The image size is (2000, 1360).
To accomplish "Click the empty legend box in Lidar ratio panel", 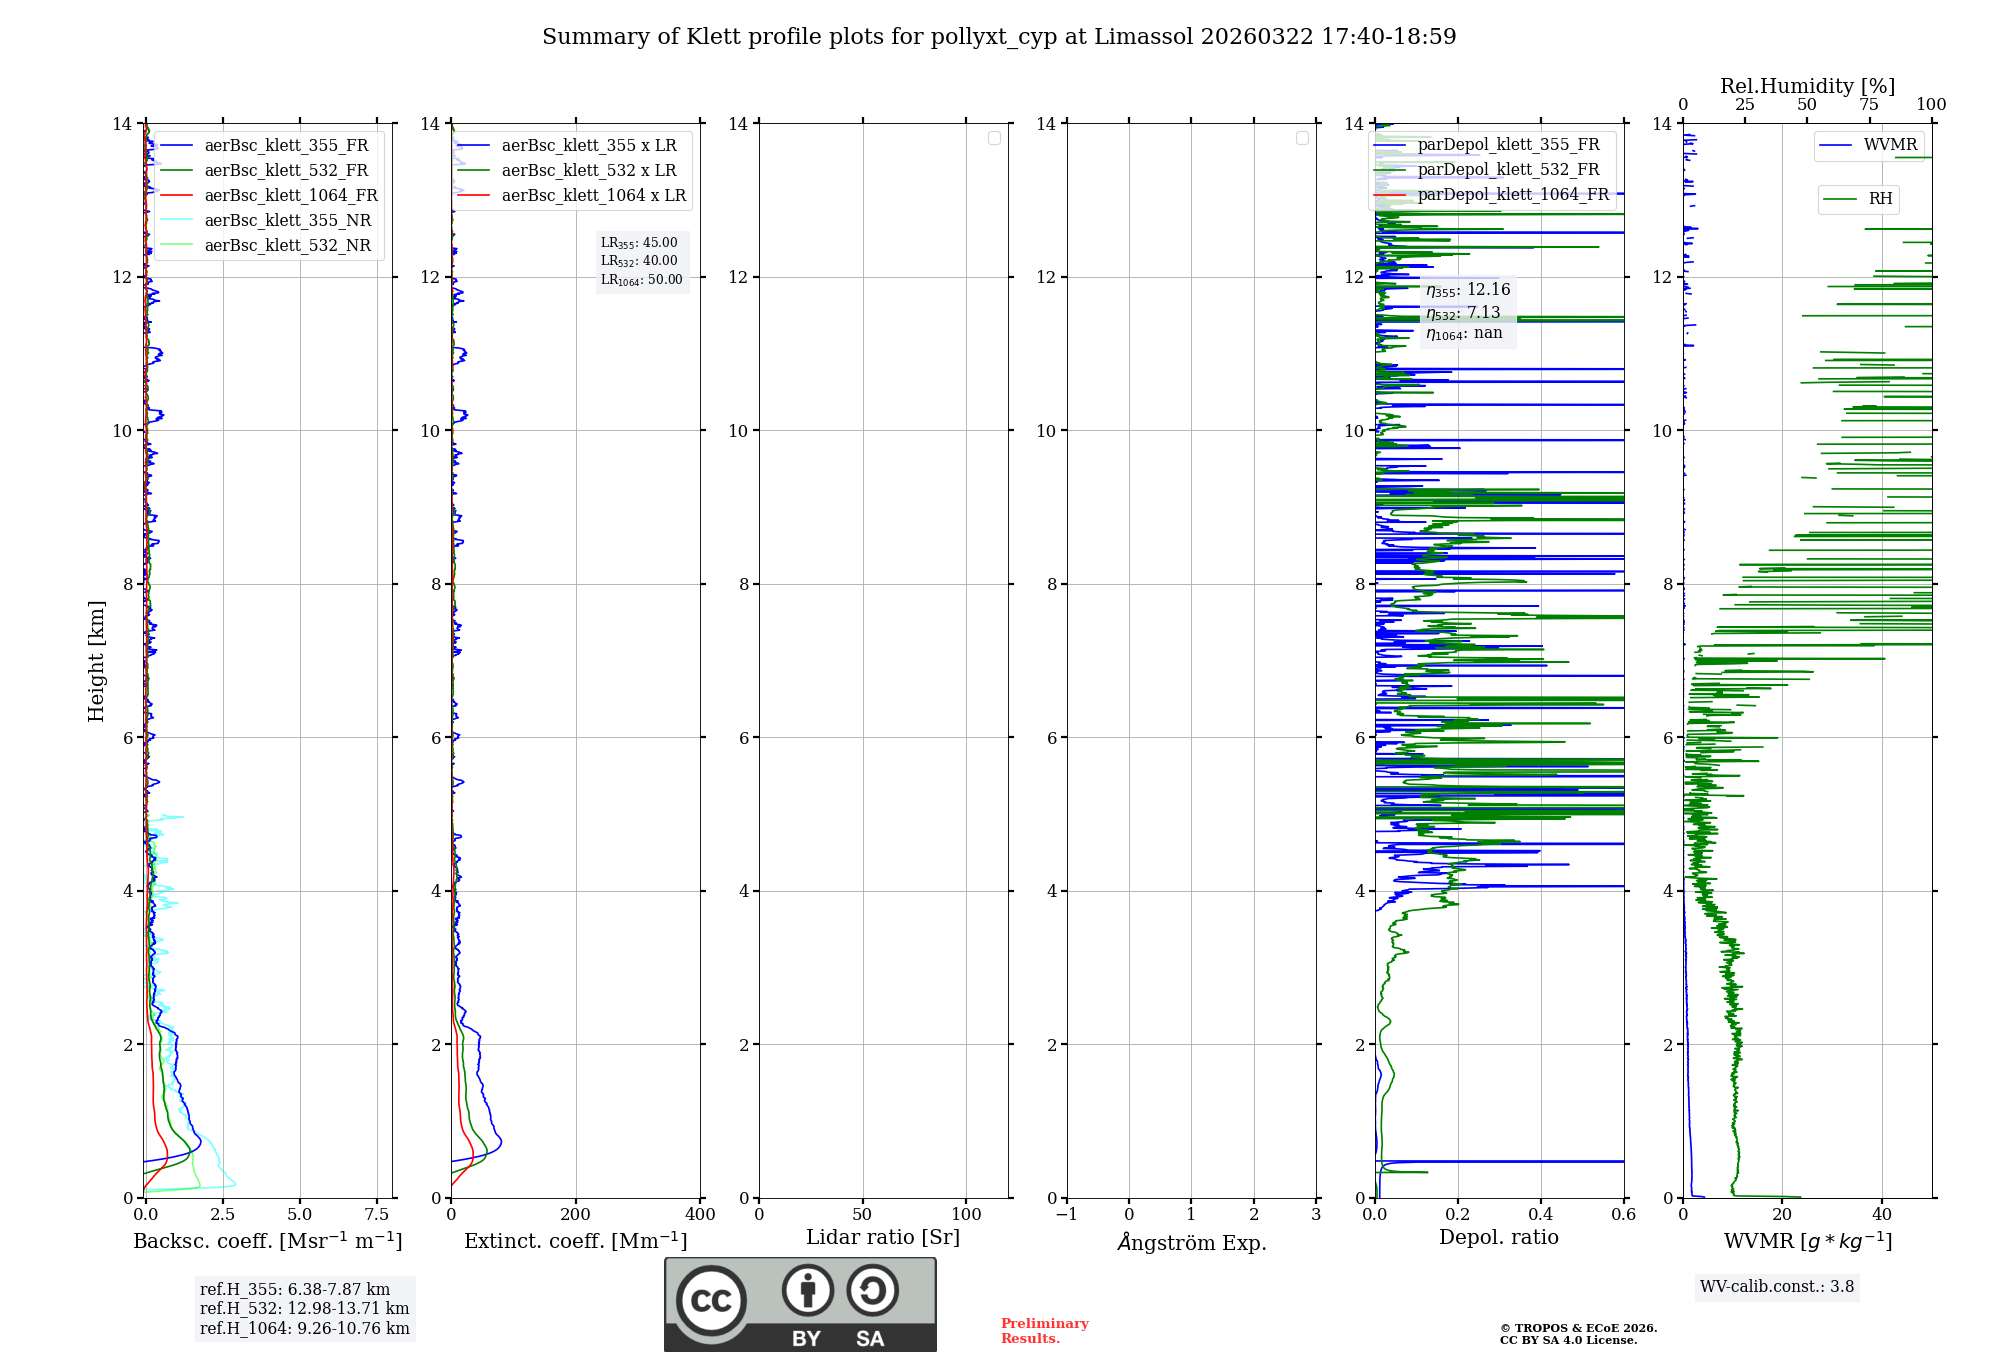I will tap(994, 138).
